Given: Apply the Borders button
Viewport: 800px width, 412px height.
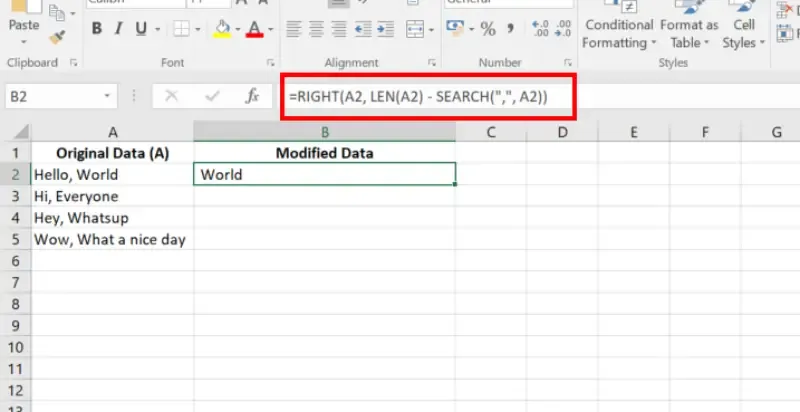Looking at the screenshot, I should click(181, 29).
